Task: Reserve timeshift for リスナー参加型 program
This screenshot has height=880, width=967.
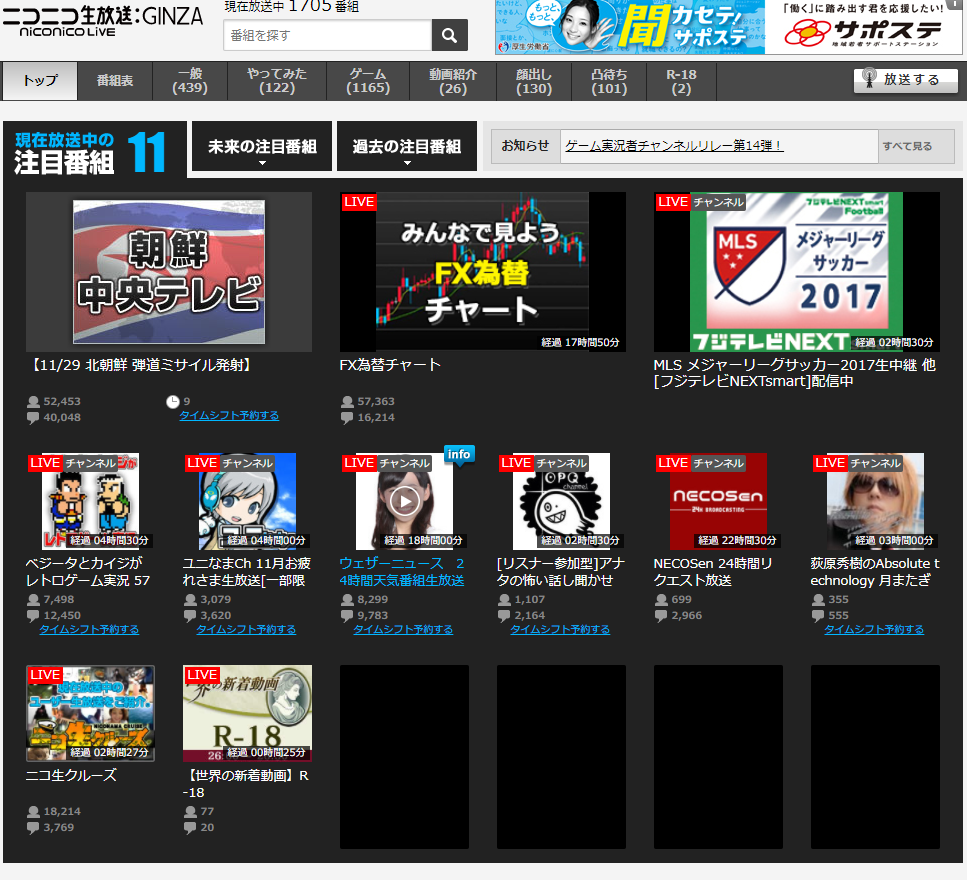Action: pyautogui.click(x=560, y=630)
